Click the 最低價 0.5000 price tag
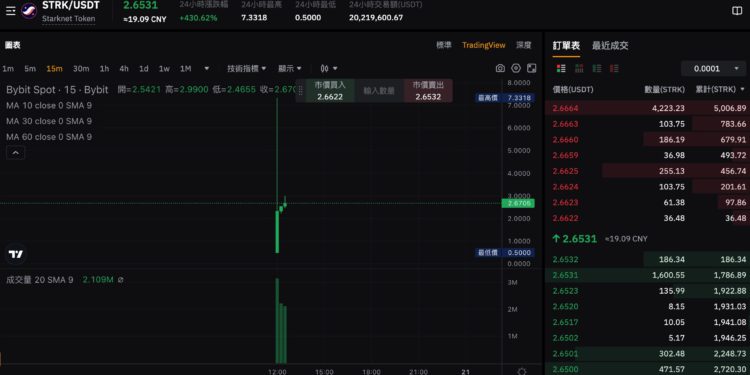Image resolution: width=750 pixels, height=375 pixels. (x=506, y=253)
